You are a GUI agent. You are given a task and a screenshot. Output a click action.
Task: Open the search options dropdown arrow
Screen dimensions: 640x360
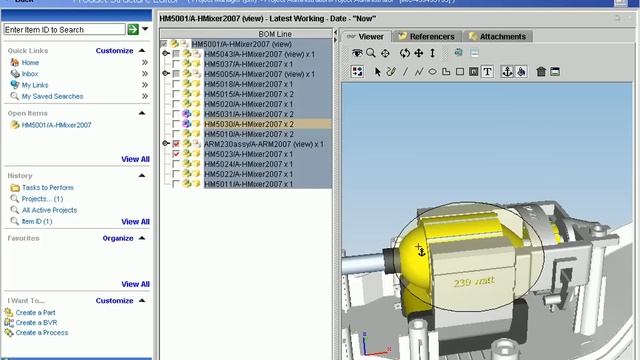click(x=145, y=29)
